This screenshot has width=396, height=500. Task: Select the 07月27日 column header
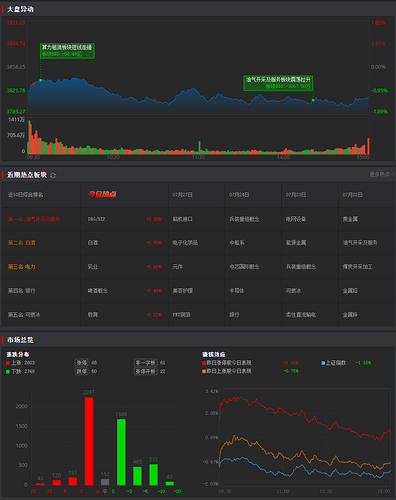182,195
